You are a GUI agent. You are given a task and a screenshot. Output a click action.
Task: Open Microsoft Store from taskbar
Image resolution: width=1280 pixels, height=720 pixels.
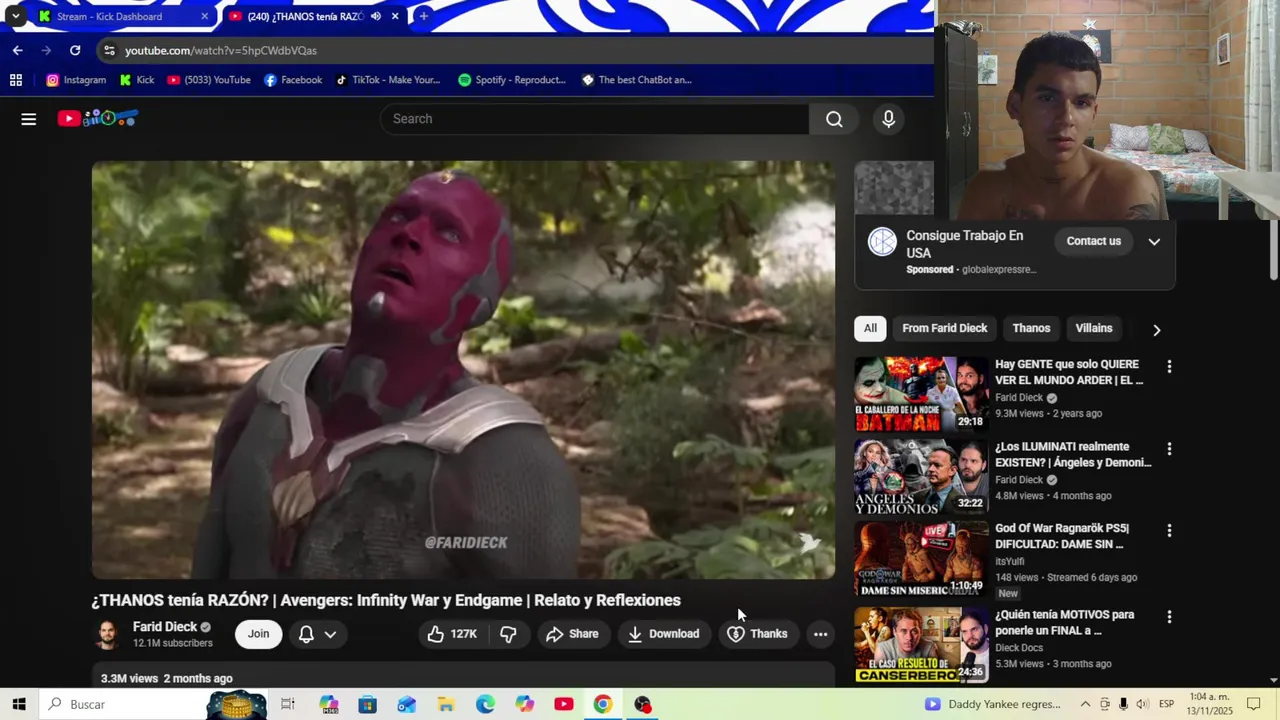367,704
